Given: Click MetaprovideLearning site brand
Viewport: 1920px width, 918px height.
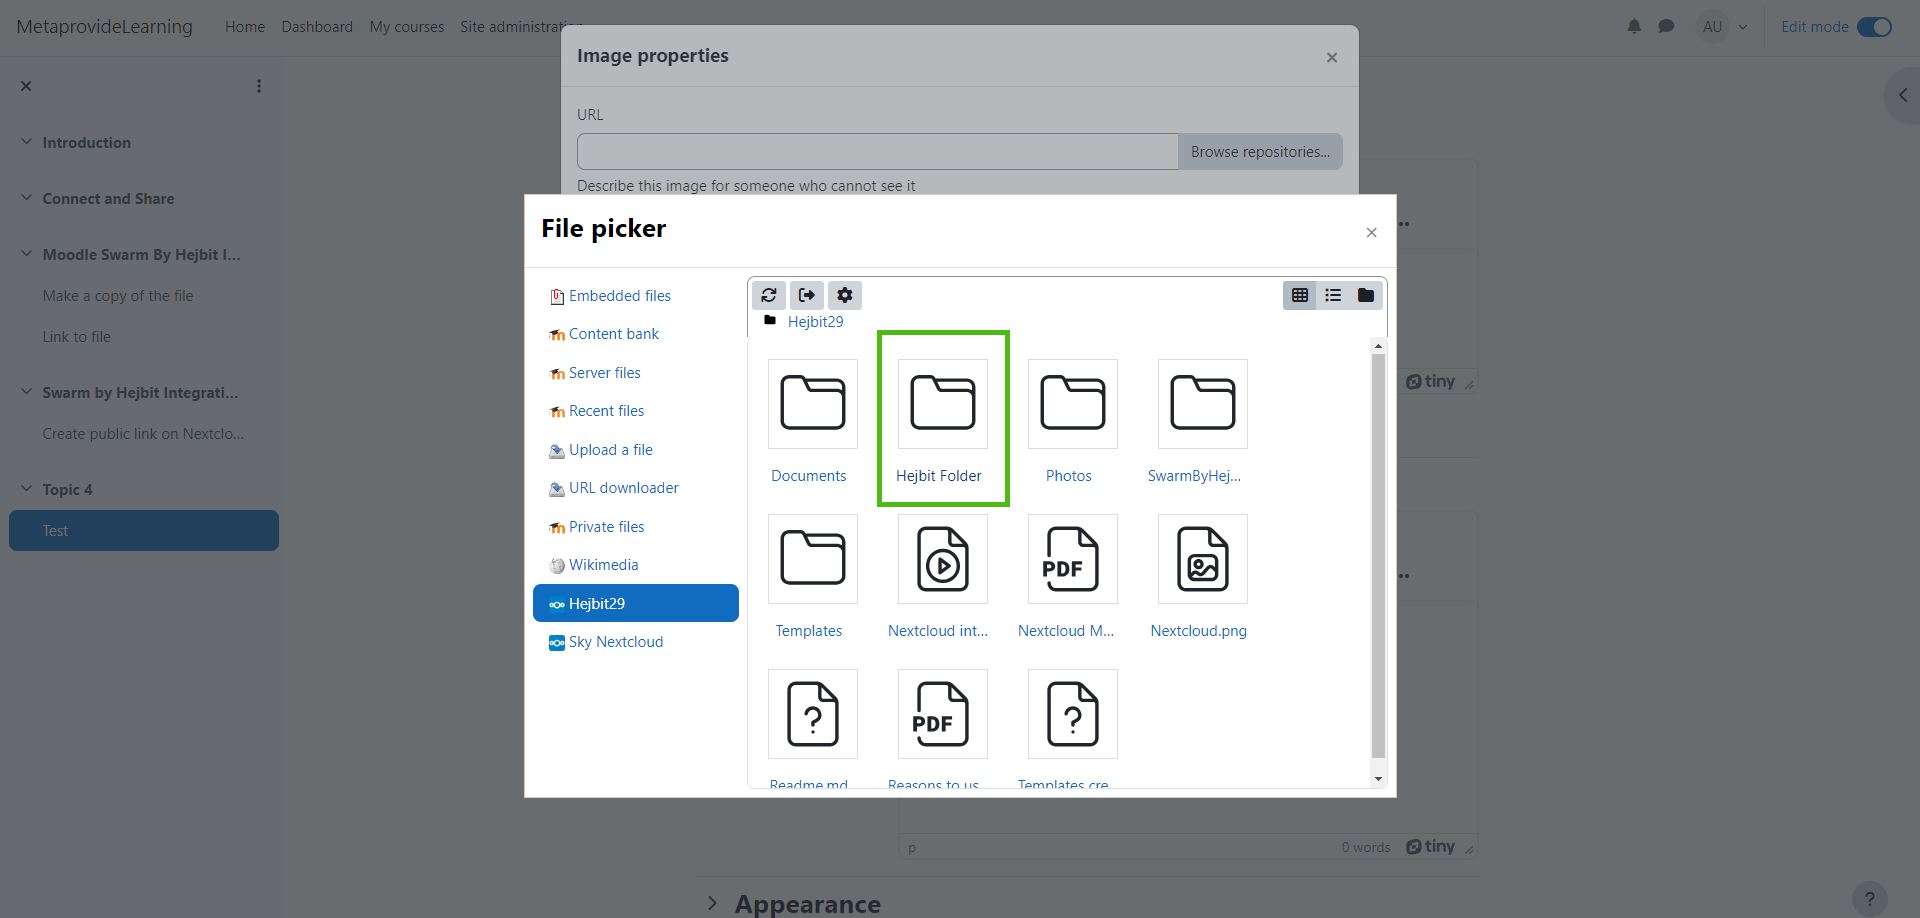Looking at the screenshot, I should [x=104, y=27].
